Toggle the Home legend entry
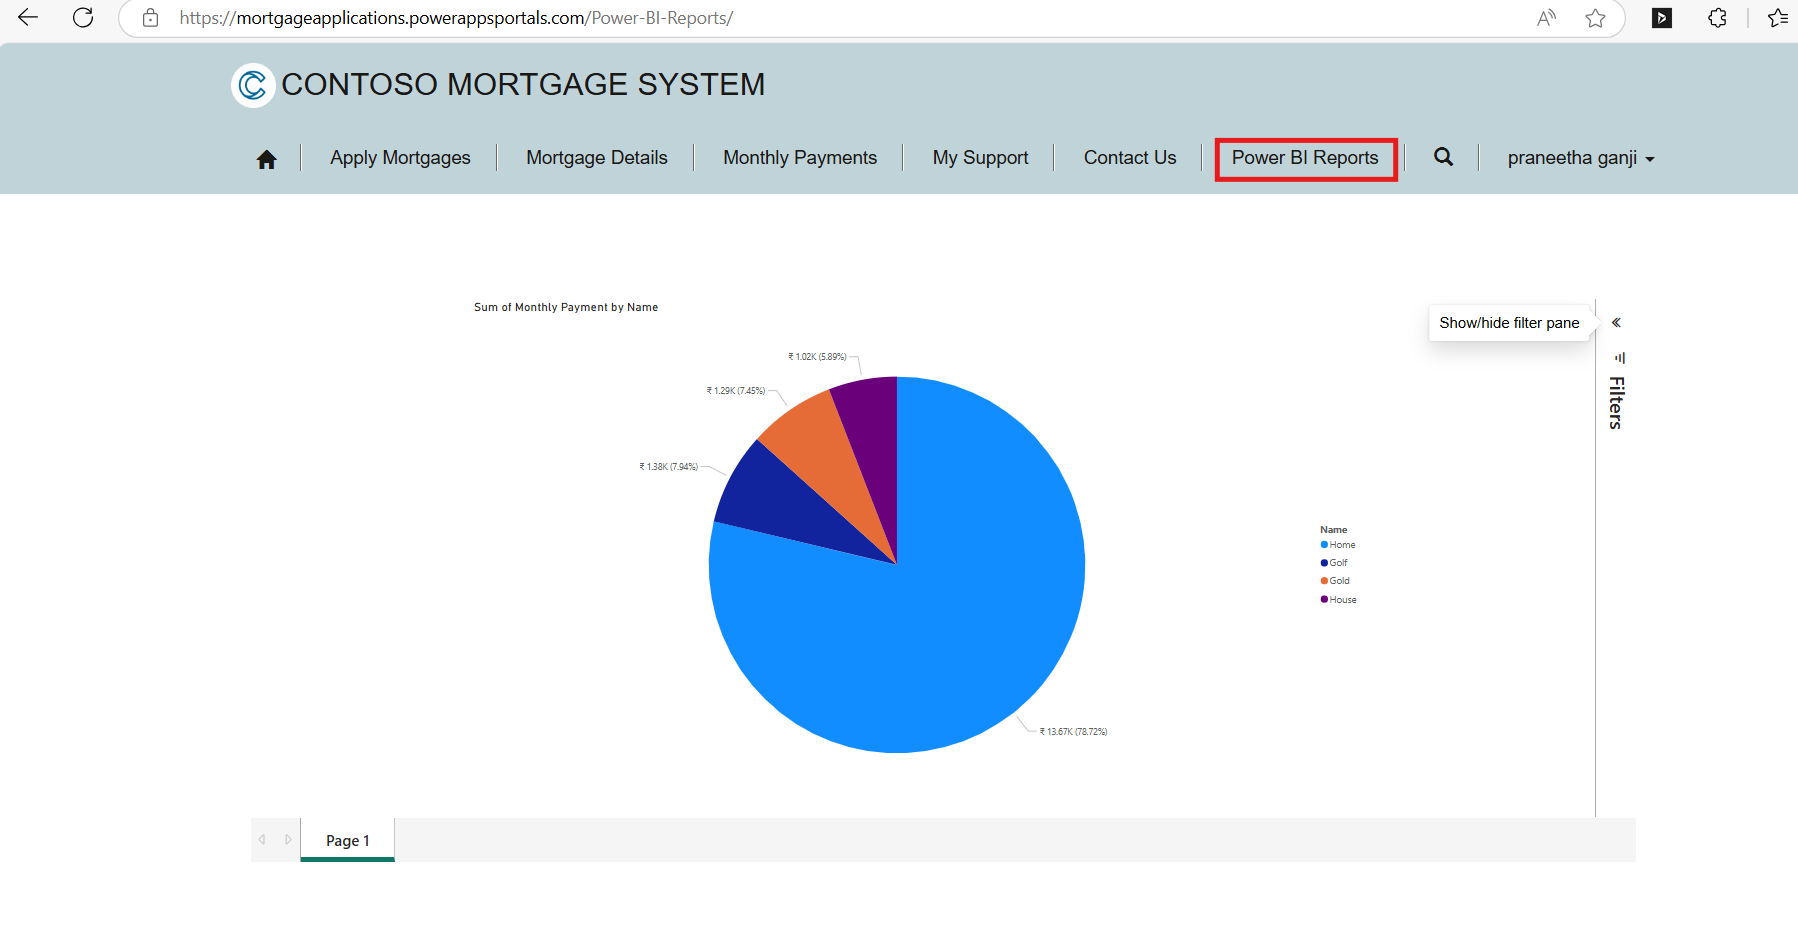The height and width of the screenshot is (941, 1798). point(1342,545)
